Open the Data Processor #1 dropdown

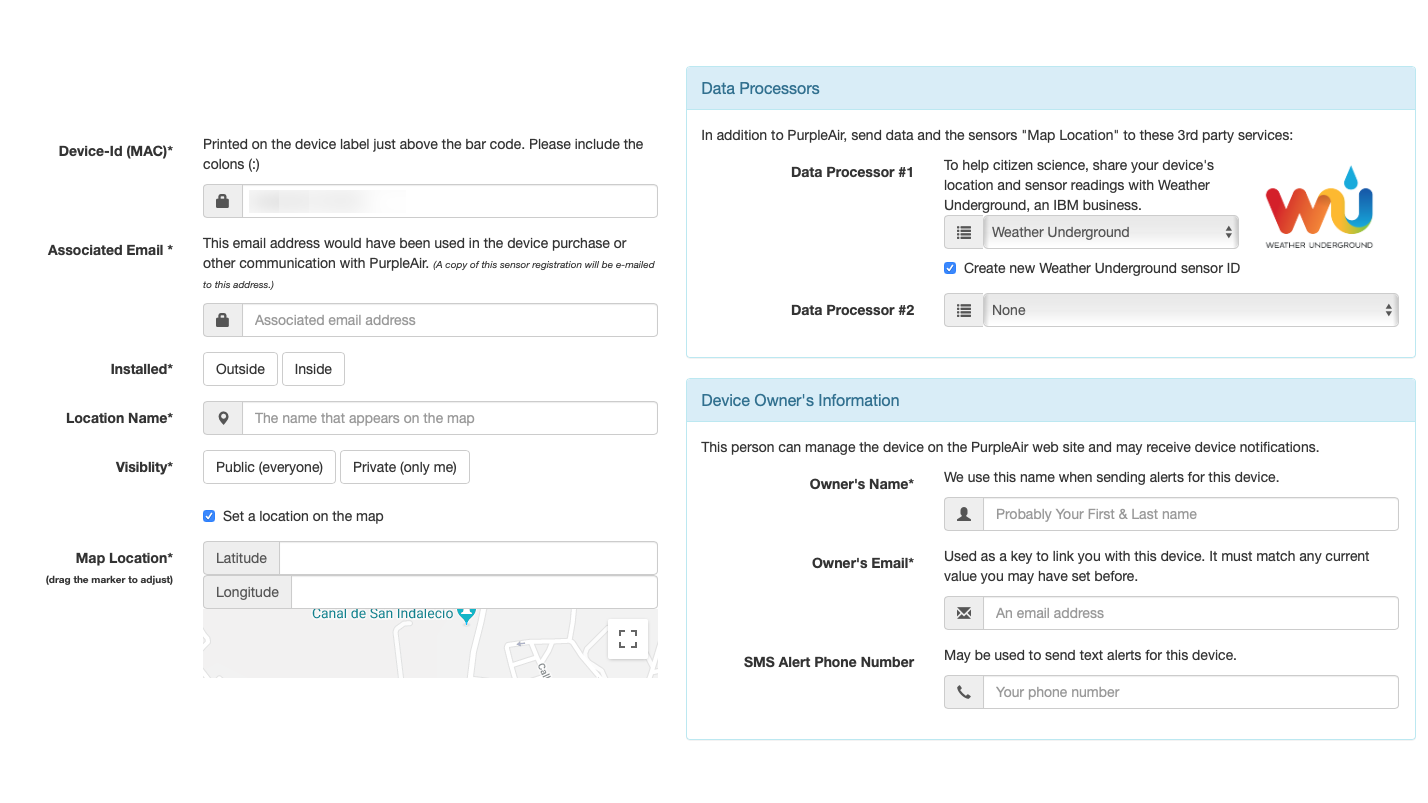[1111, 232]
